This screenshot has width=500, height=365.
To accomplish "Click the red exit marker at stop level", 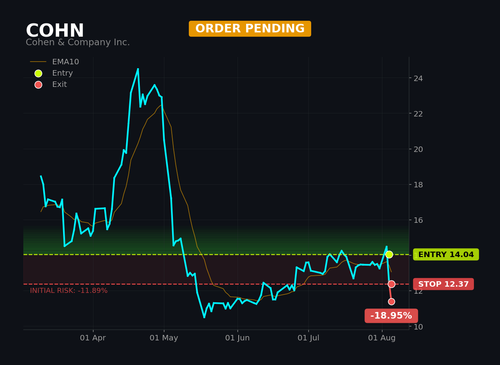I will click(x=392, y=284).
